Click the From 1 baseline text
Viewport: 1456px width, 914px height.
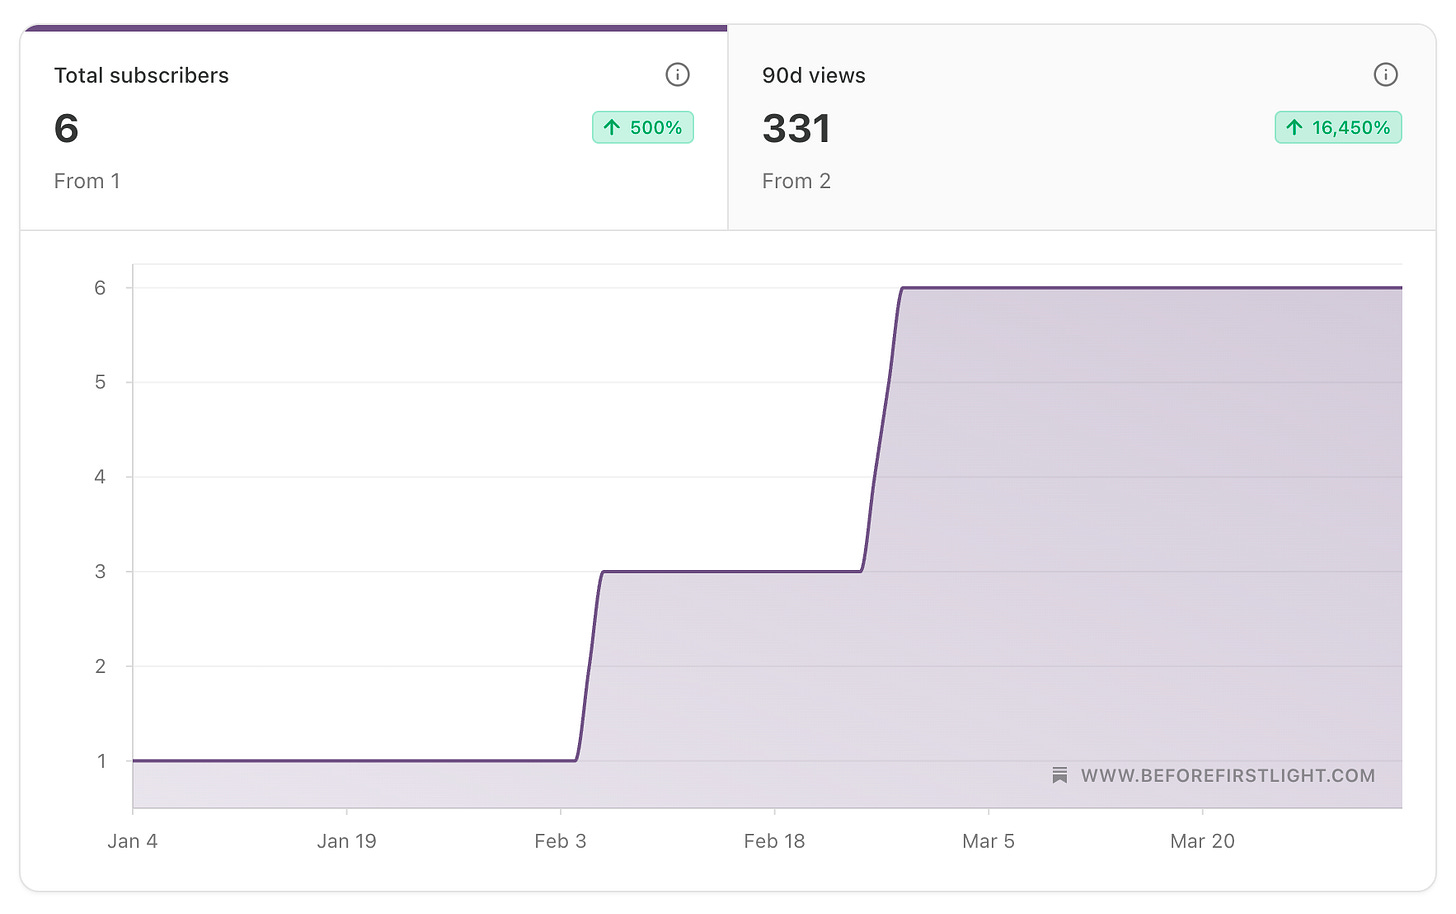pyautogui.click(x=87, y=181)
